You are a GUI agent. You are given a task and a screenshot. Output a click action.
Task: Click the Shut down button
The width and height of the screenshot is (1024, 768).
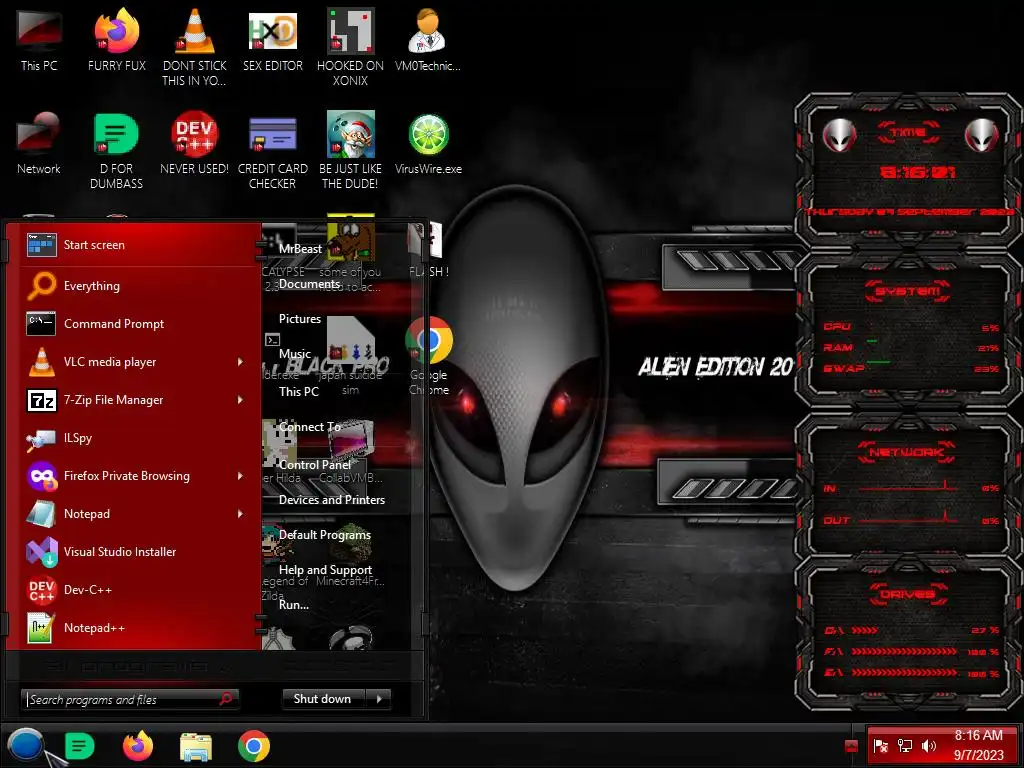(325, 699)
